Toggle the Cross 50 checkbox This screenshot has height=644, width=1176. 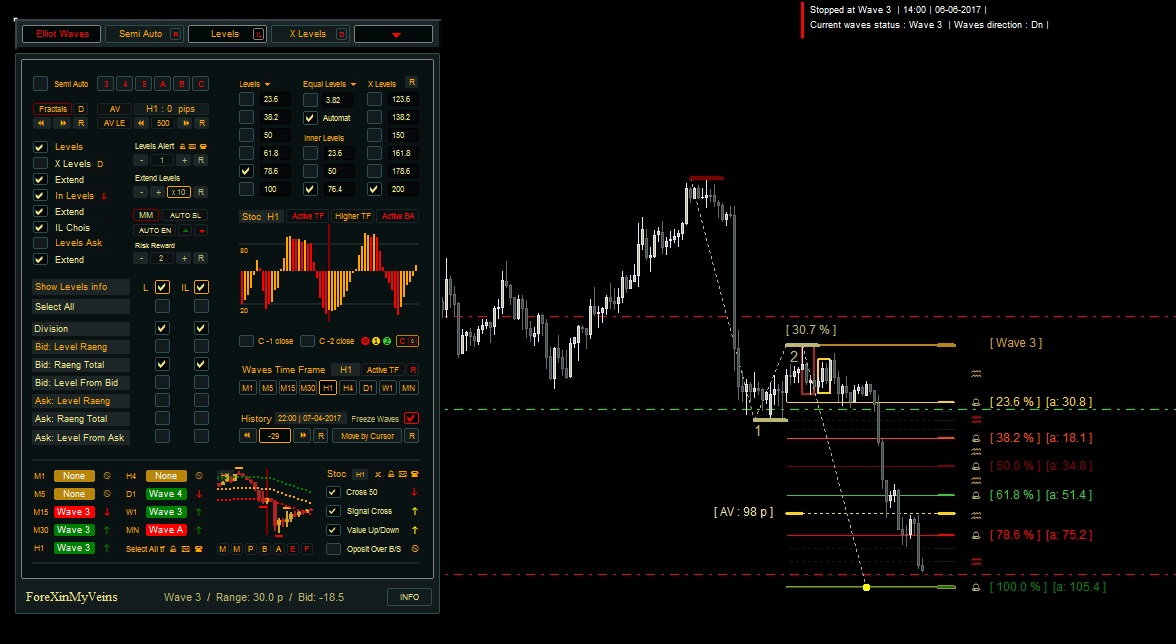334,492
